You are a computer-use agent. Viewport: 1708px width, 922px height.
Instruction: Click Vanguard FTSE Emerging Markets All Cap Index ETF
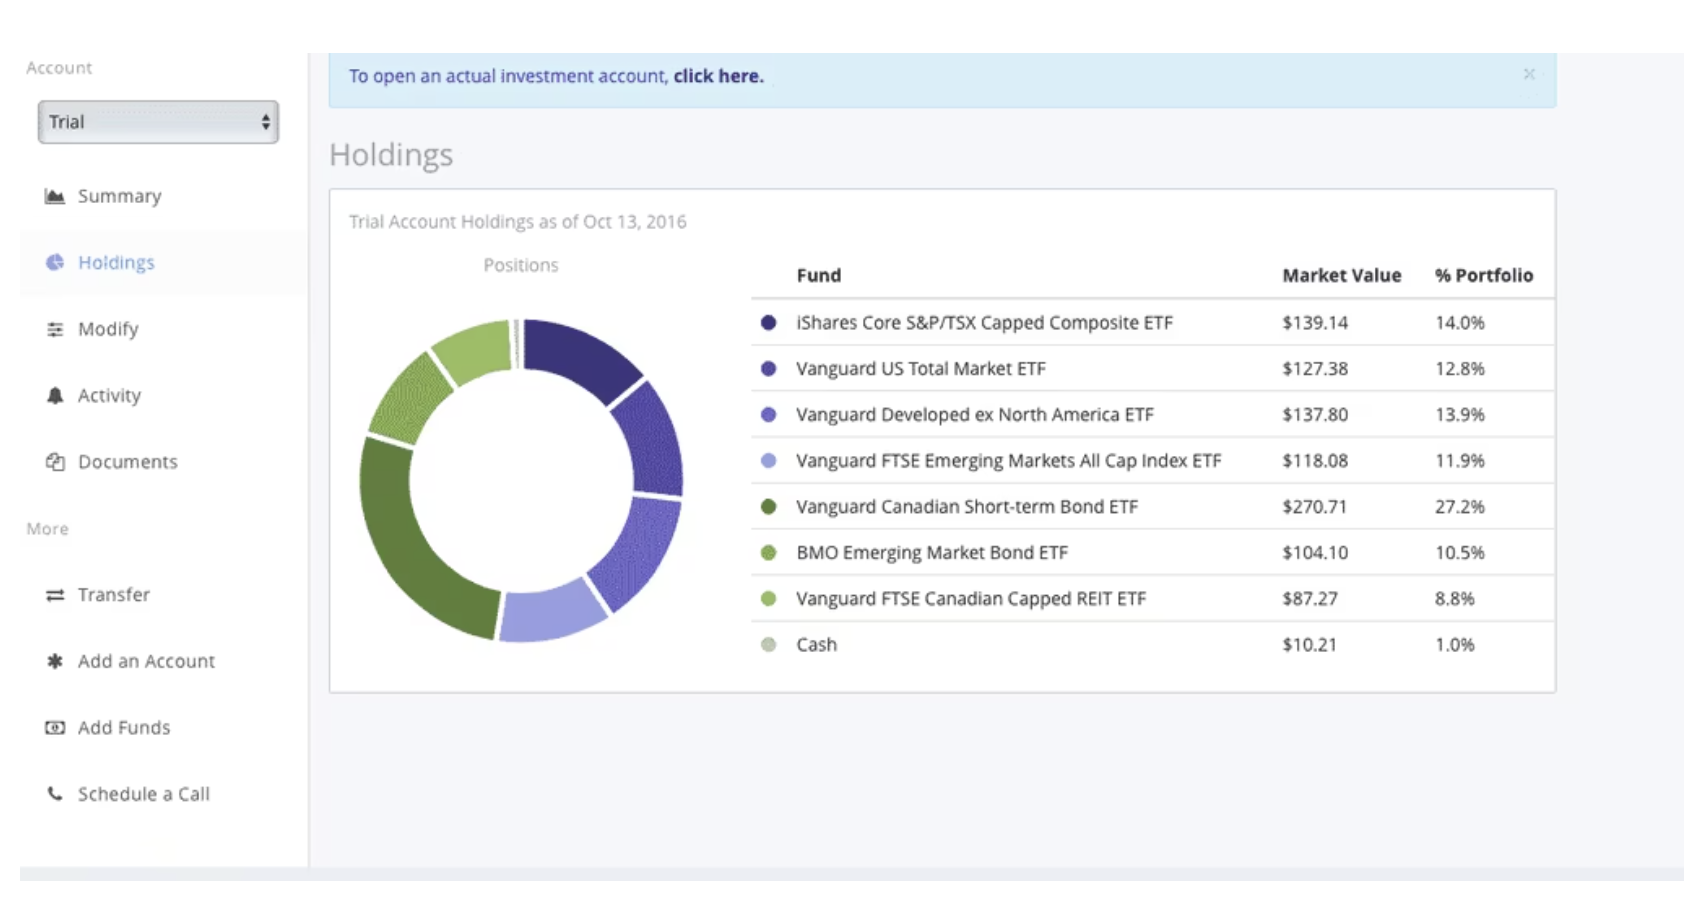[1009, 461]
